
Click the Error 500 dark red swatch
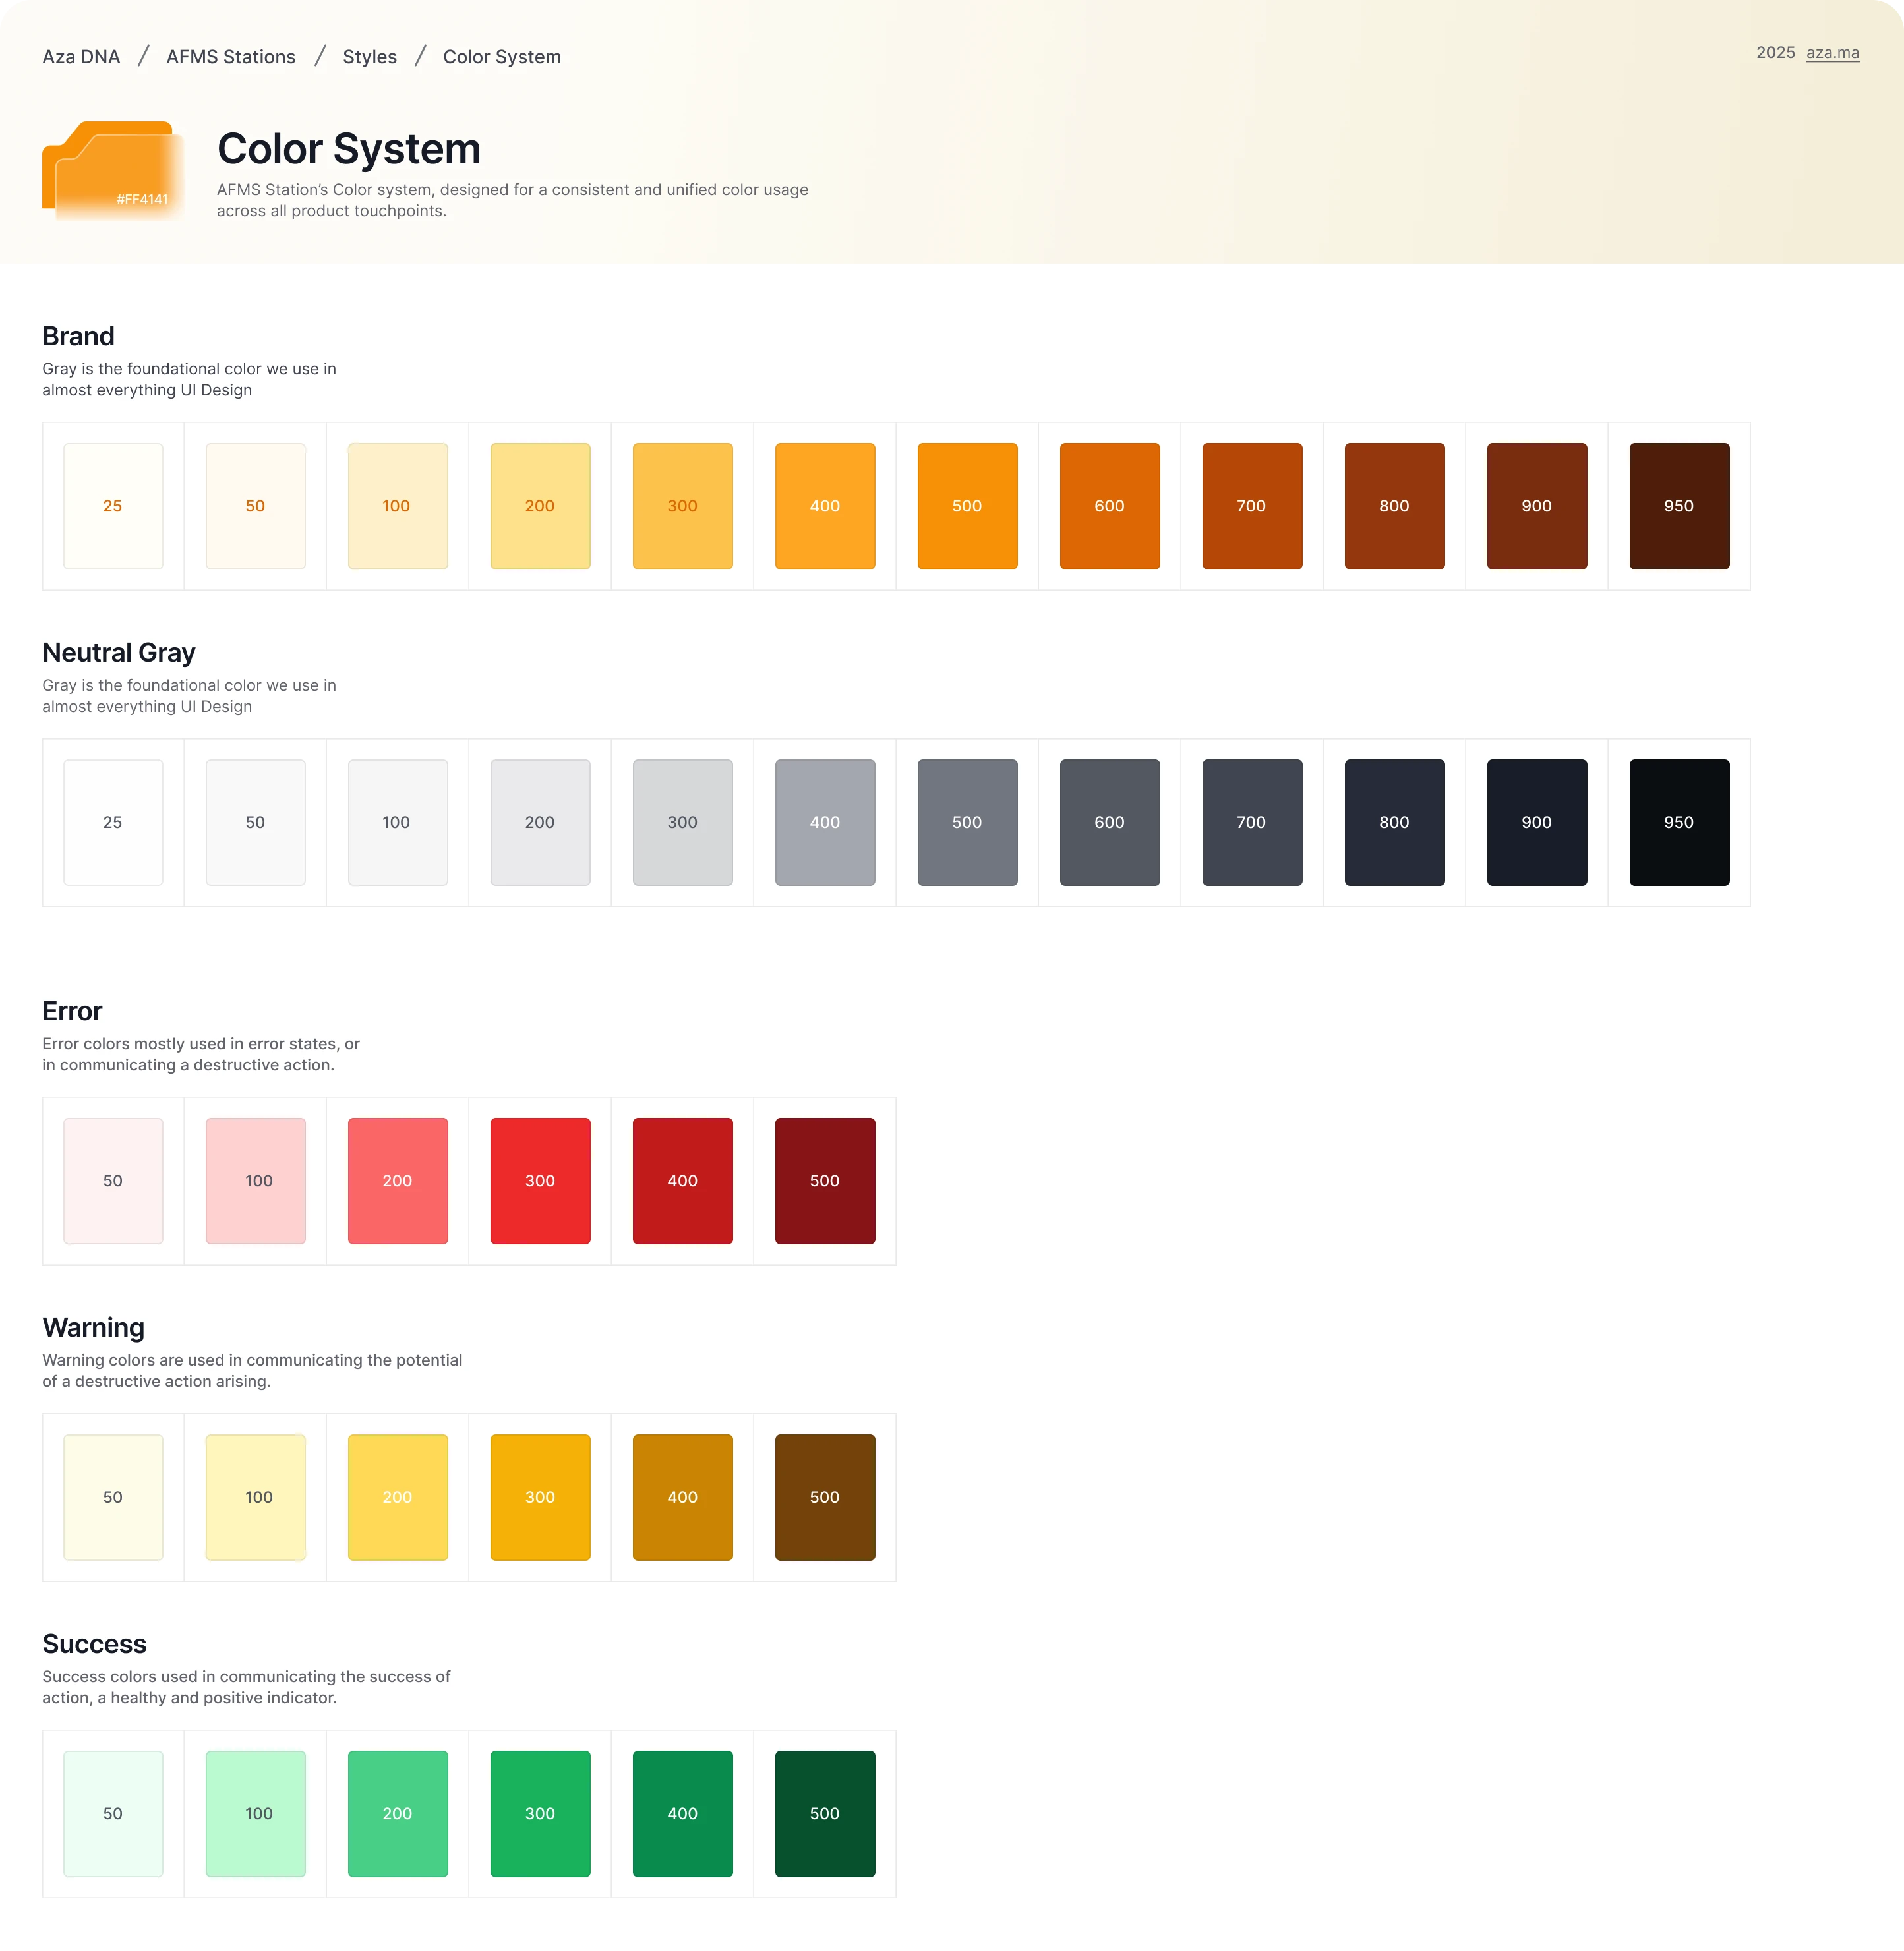coord(825,1181)
